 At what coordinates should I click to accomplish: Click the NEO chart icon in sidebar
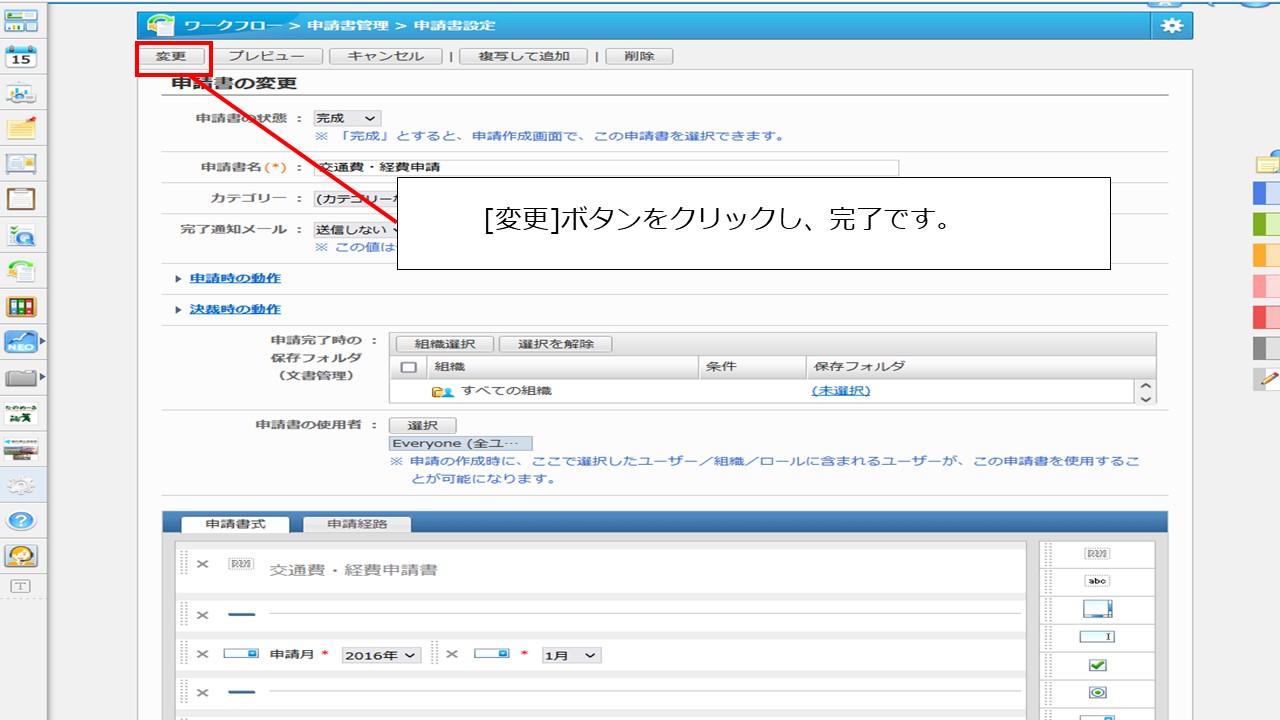point(21,342)
